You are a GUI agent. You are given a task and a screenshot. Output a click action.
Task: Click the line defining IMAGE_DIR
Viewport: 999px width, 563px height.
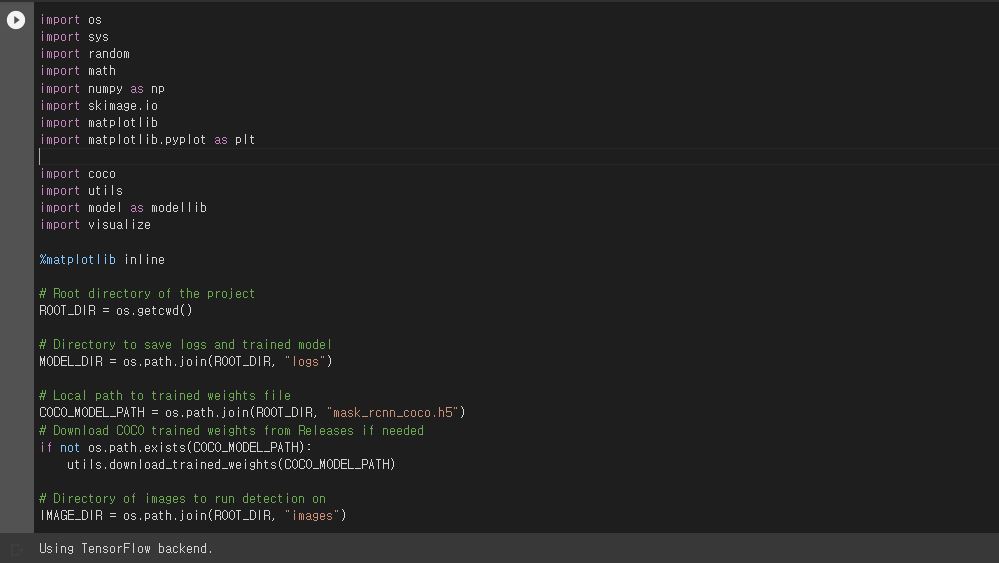(x=193, y=516)
